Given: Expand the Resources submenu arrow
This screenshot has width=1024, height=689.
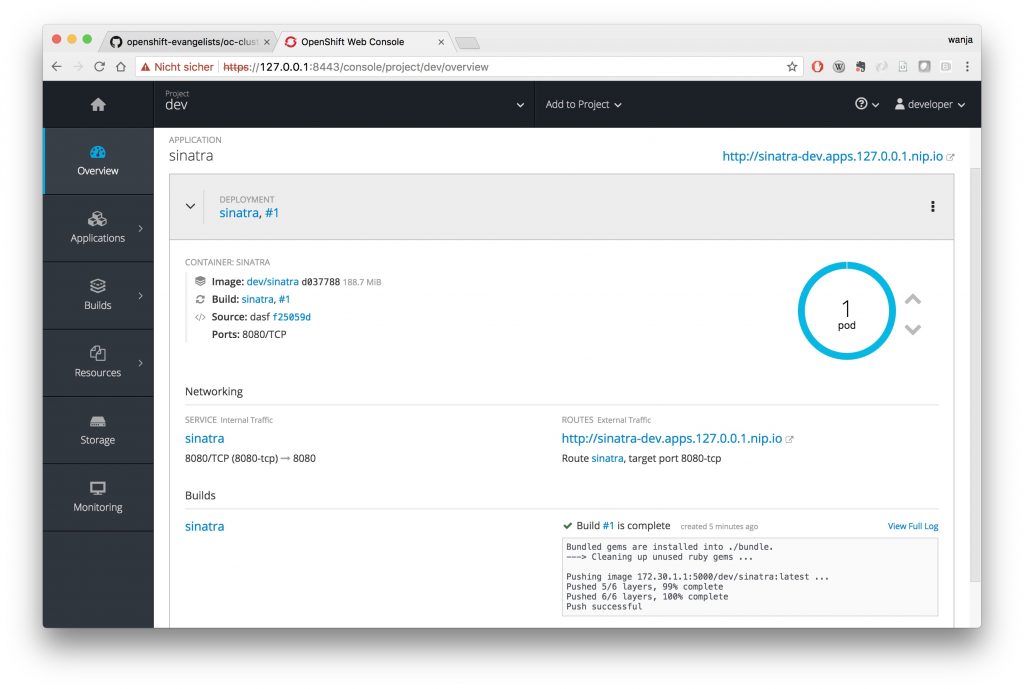Looking at the screenshot, I should 140,362.
